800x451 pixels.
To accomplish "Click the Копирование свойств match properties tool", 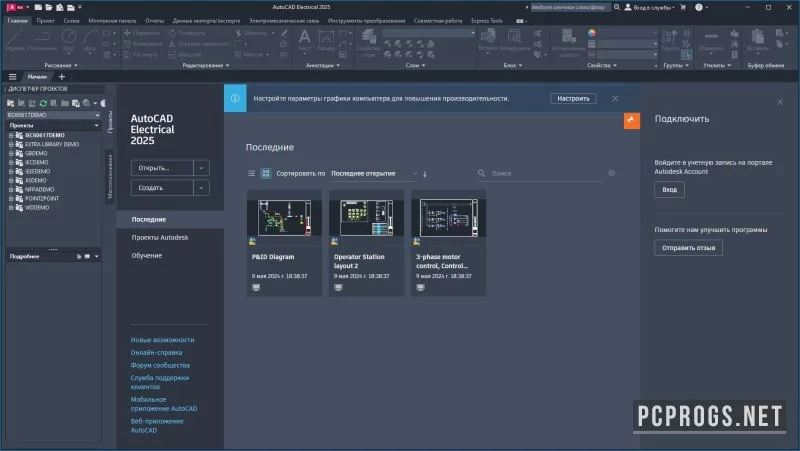I will click(568, 43).
